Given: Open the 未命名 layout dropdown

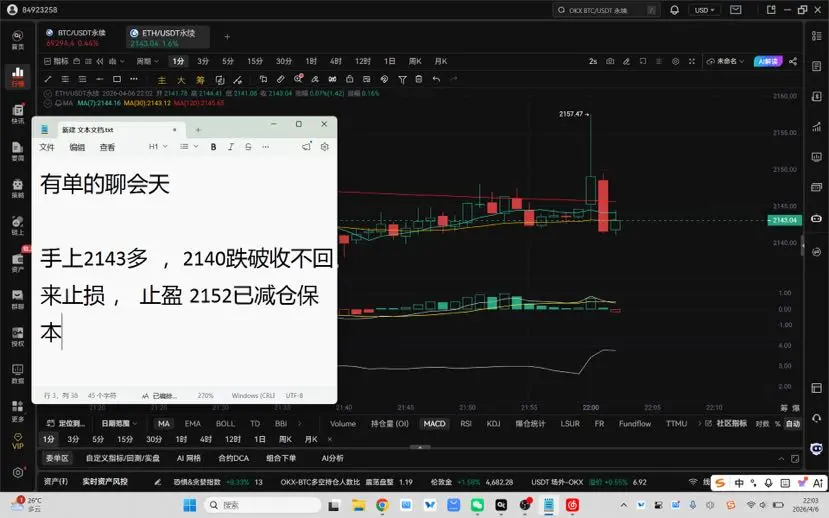Looking at the screenshot, I should coord(725,61).
